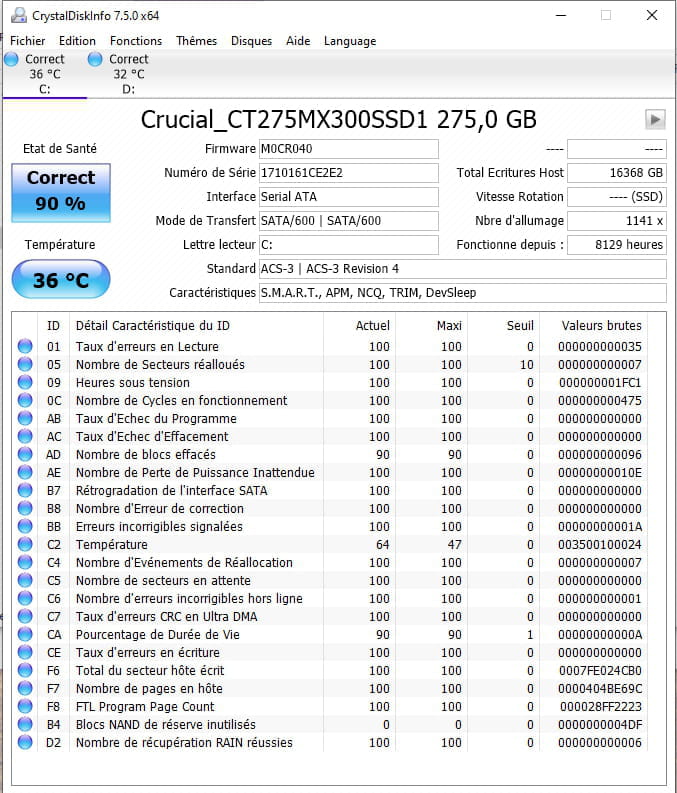This screenshot has height=793, width=677.
Task: Open the Language menu
Action: (x=350, y=41)
